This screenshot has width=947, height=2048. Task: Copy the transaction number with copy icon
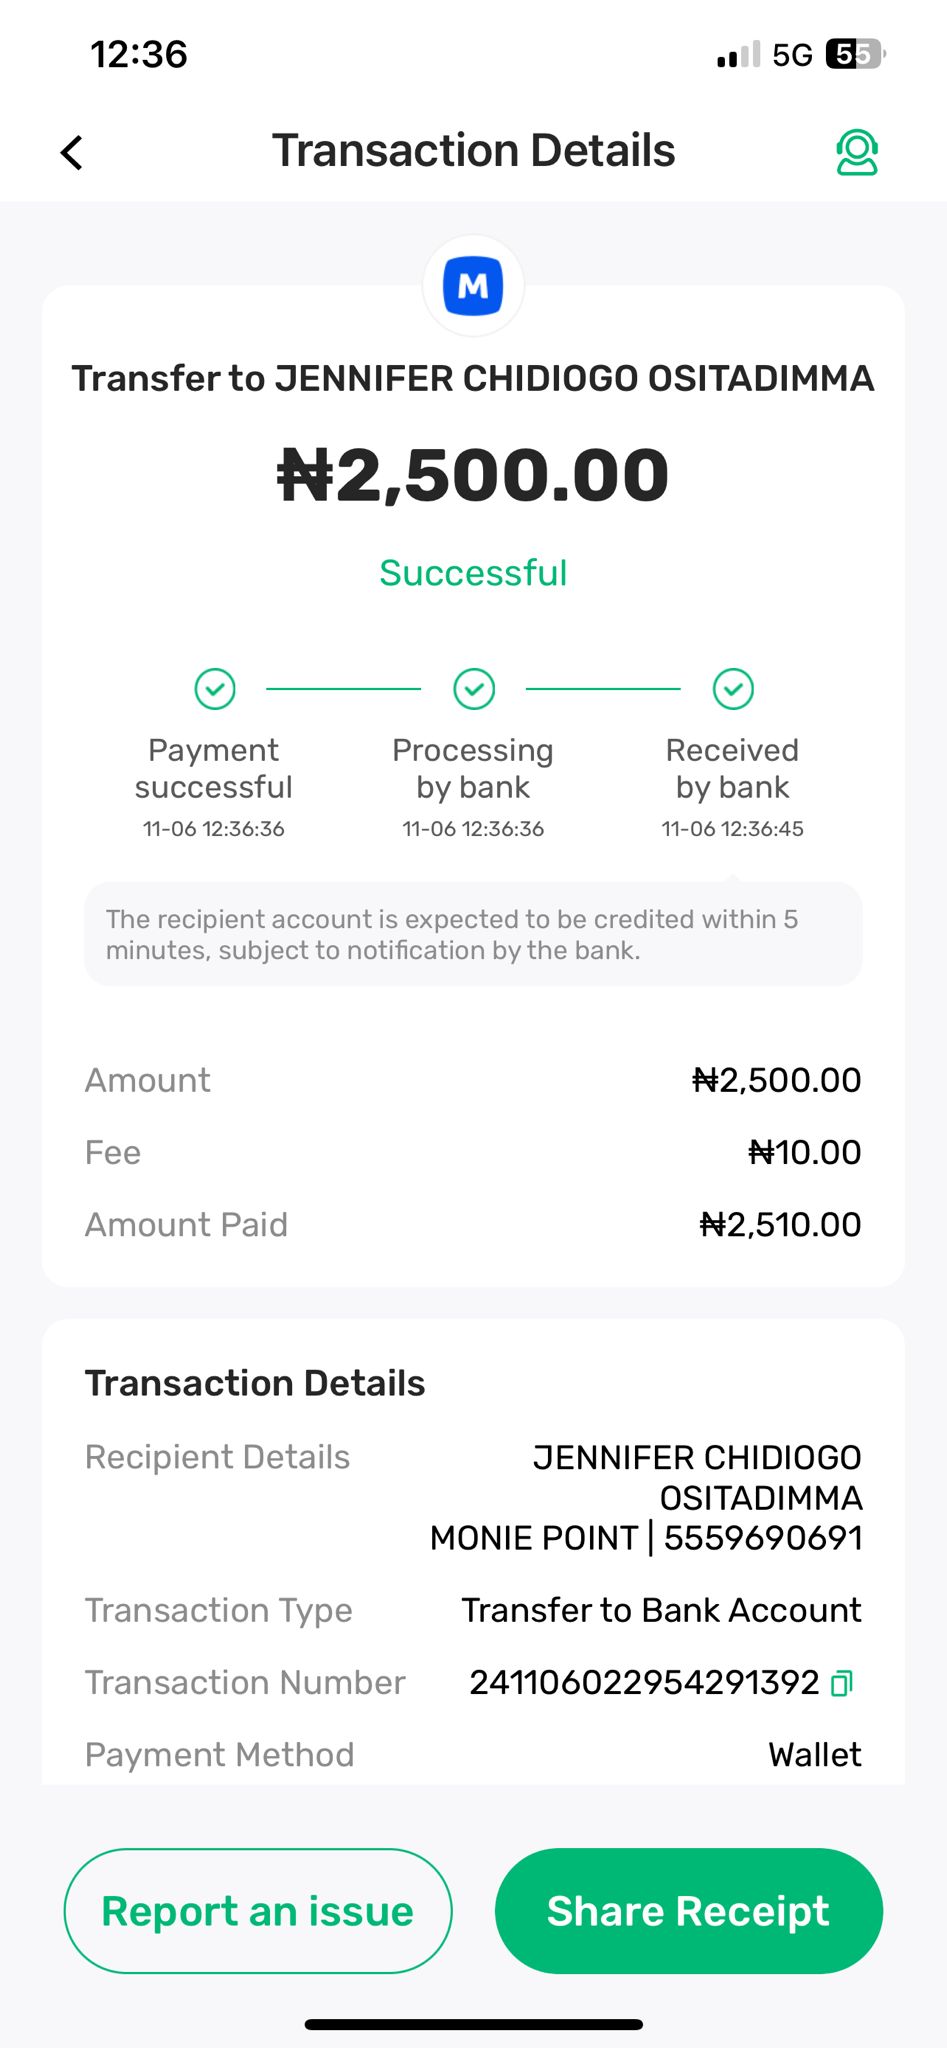[842, 1684]
